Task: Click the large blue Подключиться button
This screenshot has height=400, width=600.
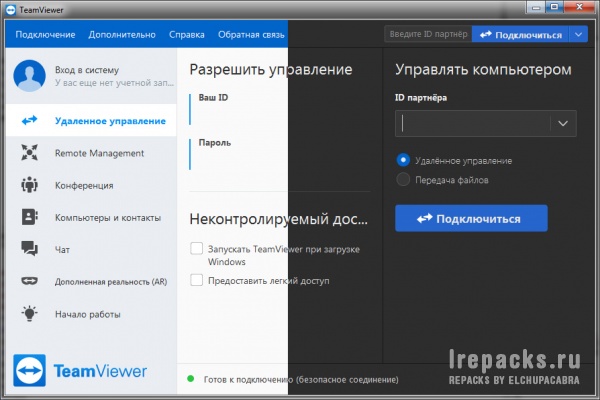Action: pyautogui.click(x=471, y=218)
